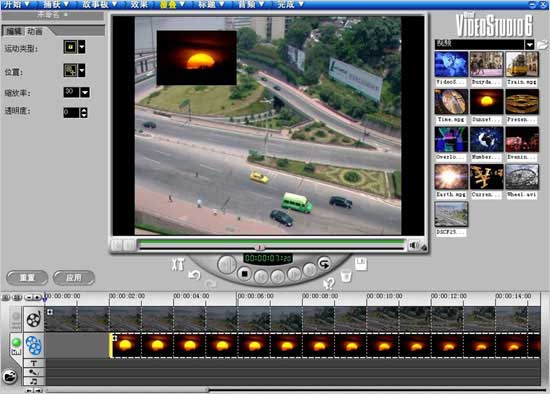Click the sunset overlay in preview
Screen dimensions: 550x394
click(196, 58)
